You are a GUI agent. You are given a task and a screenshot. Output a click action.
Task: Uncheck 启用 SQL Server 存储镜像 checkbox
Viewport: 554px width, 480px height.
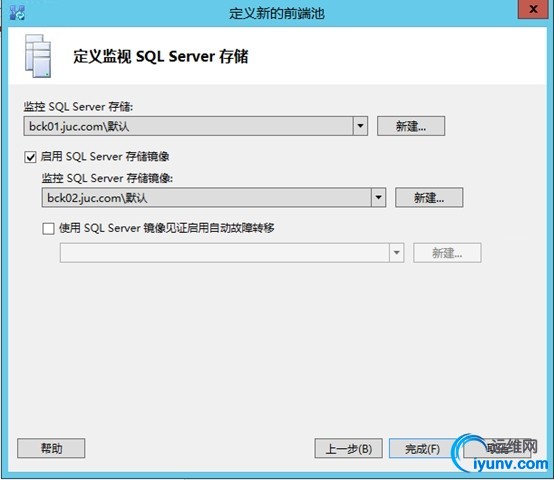coord(30,157)
